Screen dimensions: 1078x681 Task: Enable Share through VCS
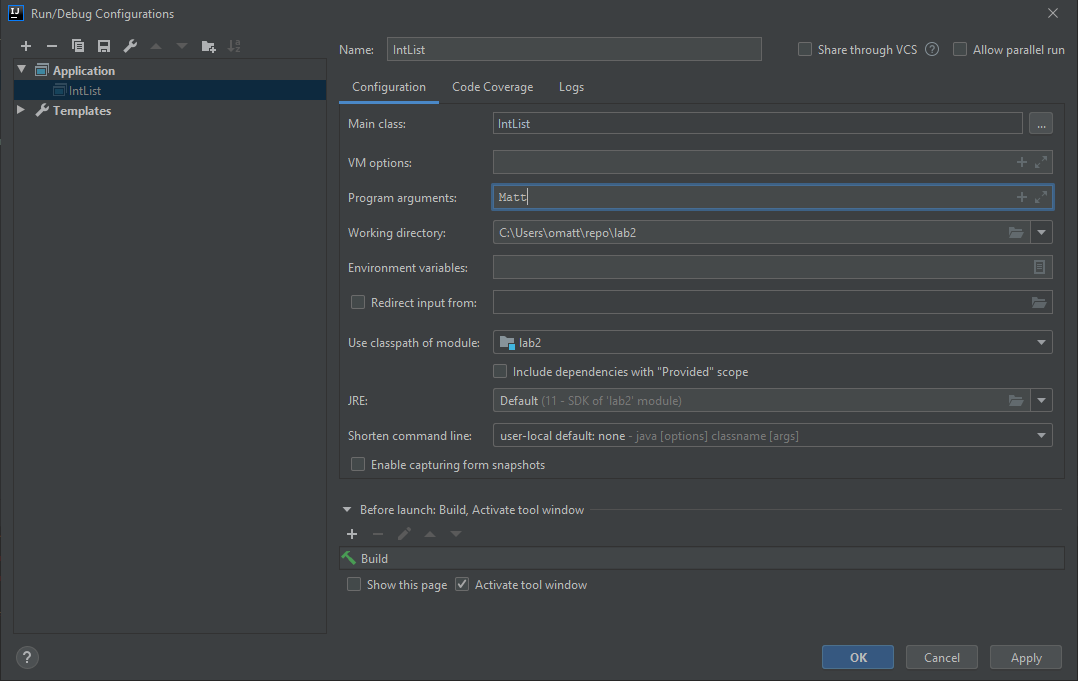tap(805, 48)
